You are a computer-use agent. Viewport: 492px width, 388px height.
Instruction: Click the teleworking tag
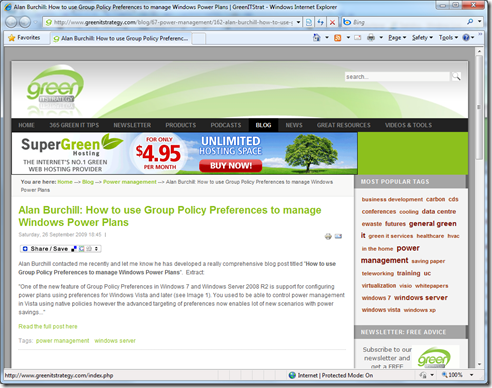[x=378, y=273]
